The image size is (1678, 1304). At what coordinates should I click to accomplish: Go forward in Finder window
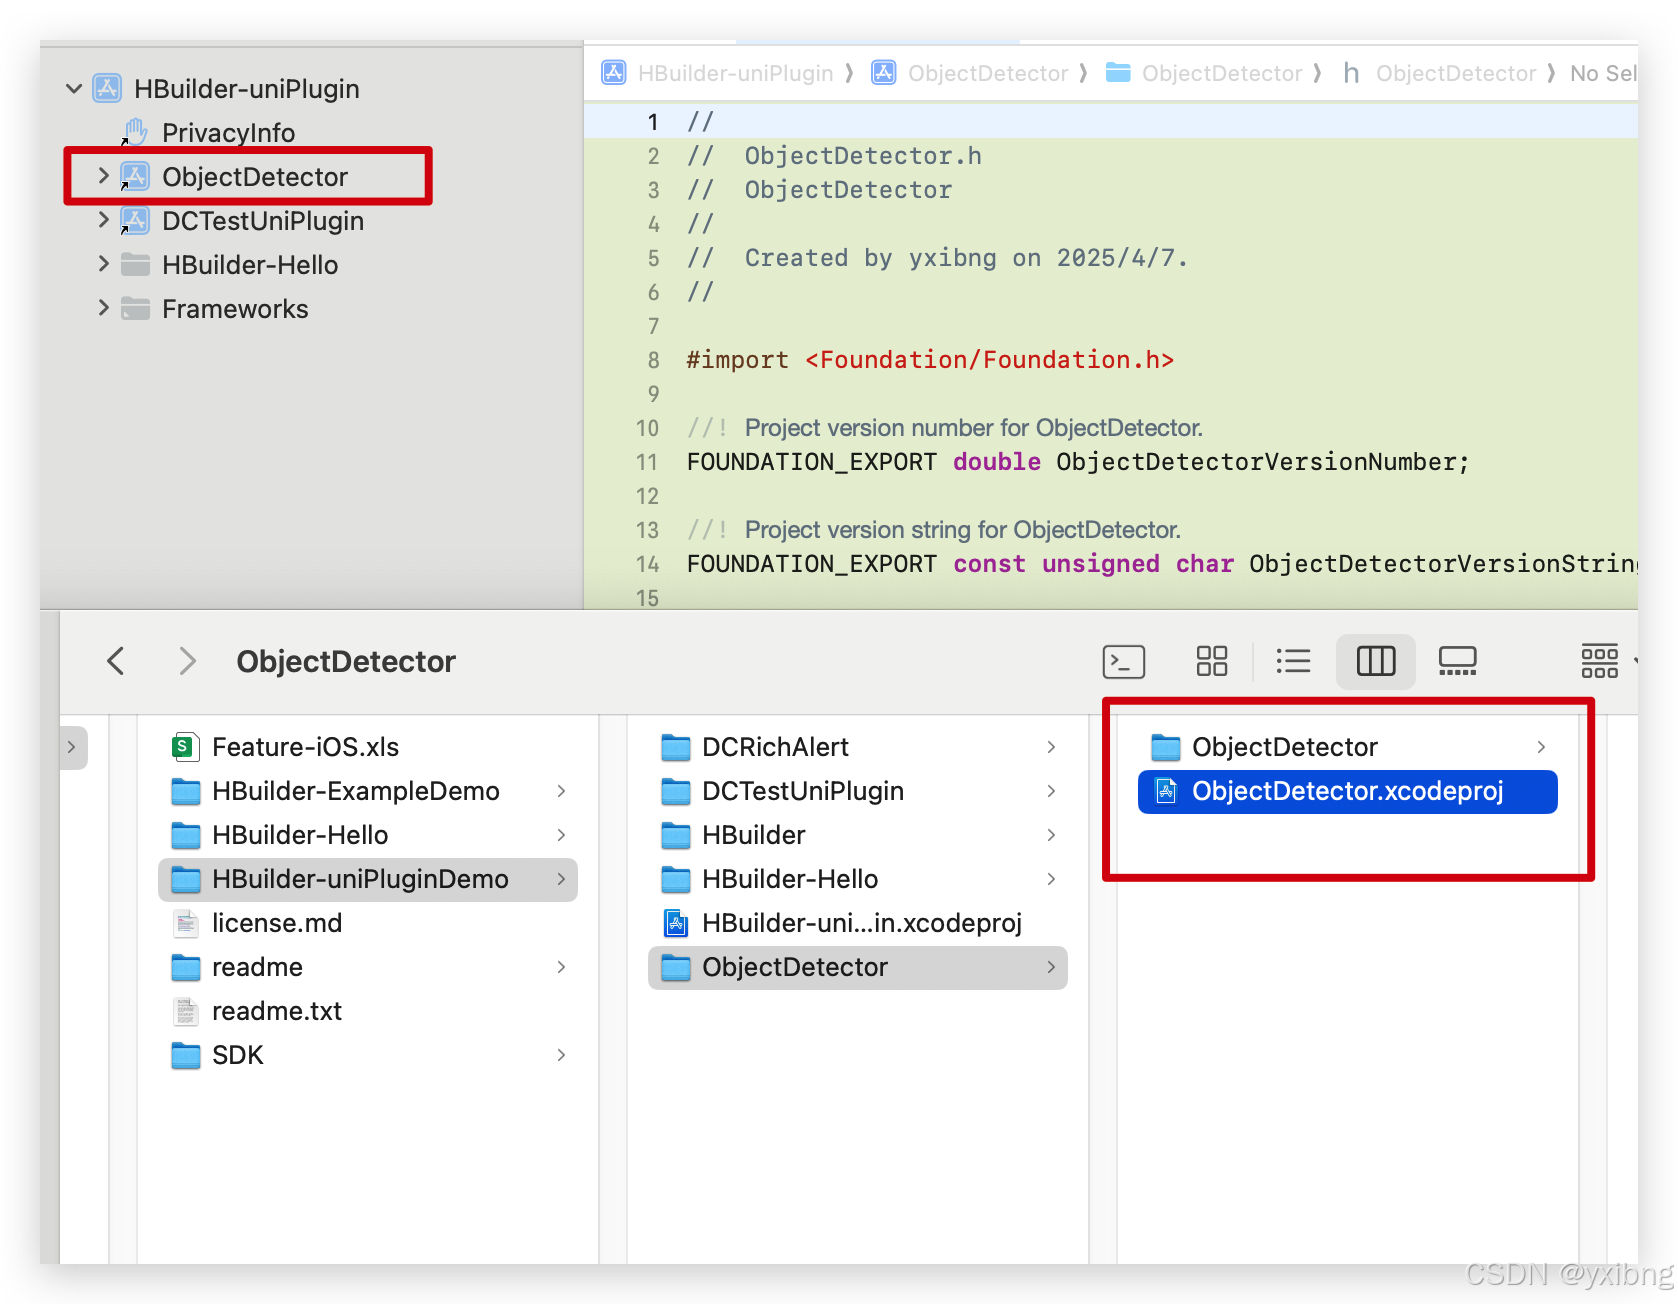187,661
